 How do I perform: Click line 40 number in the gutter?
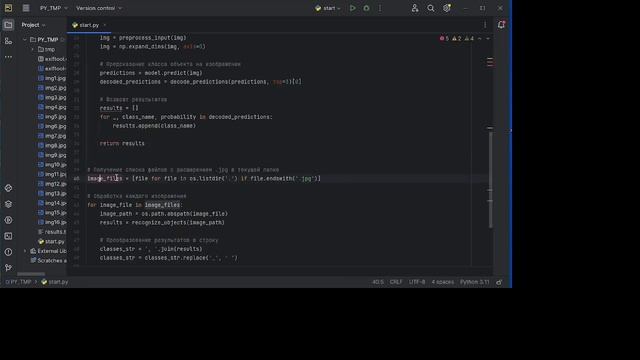[76, 178]
